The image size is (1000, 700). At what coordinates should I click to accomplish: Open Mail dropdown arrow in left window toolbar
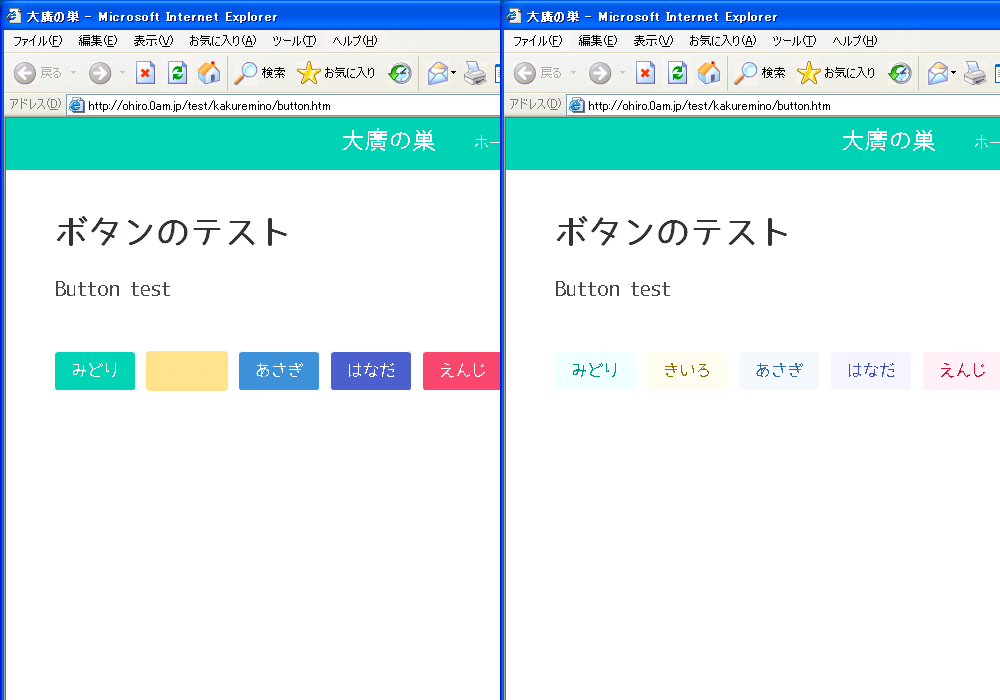[x=453, y=73]
